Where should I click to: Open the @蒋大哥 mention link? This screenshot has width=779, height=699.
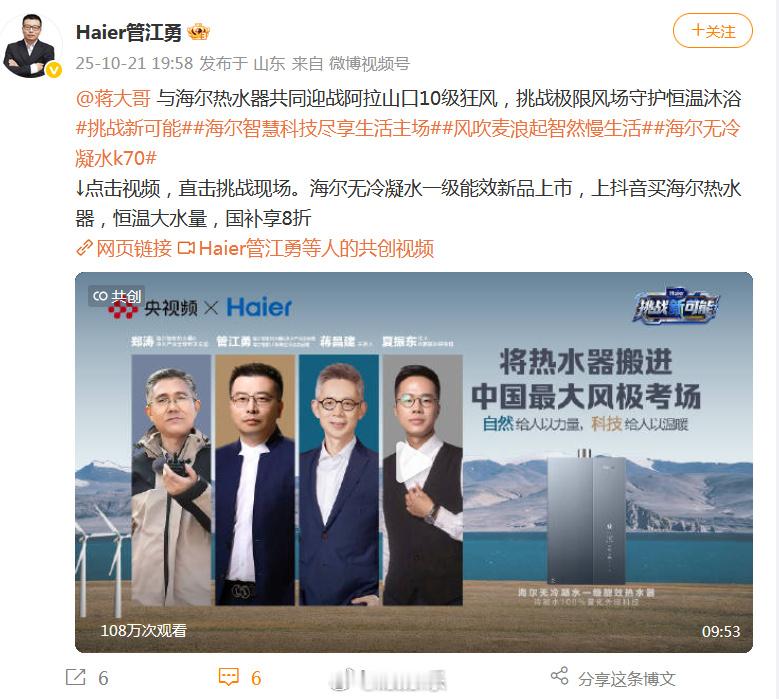click(x=113, y=98)
